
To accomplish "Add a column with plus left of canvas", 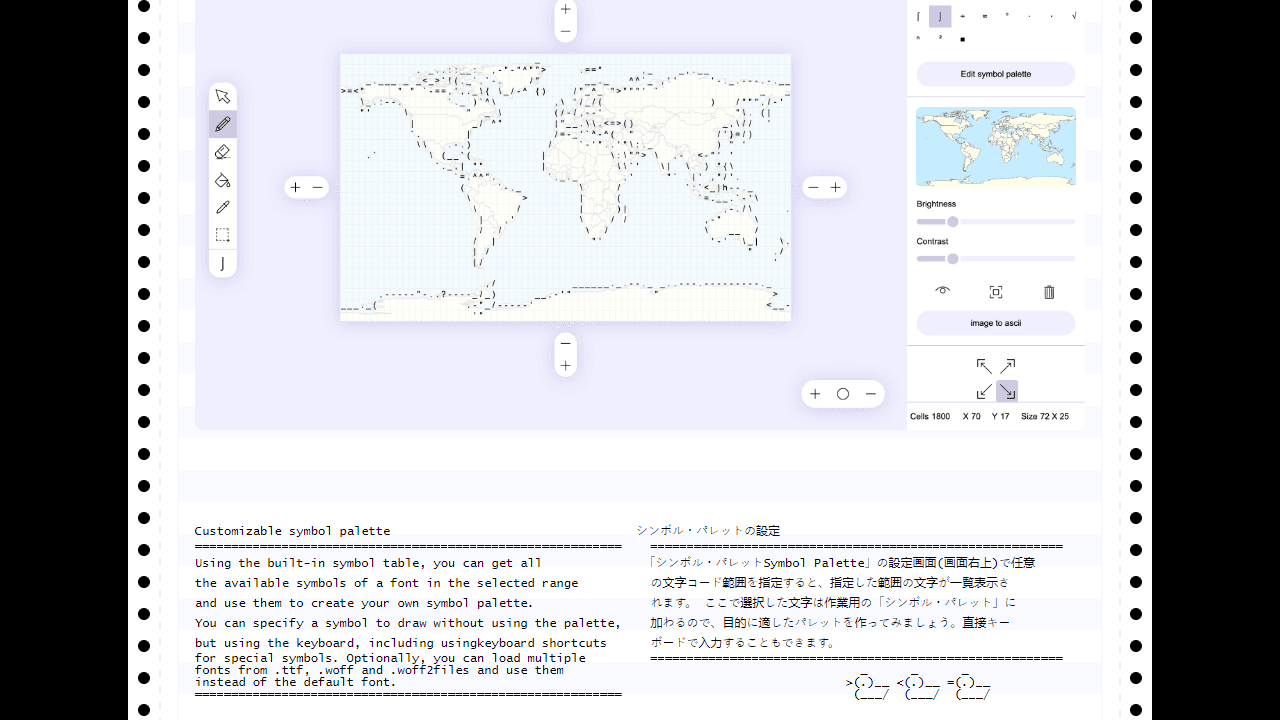I will [295, 187].
